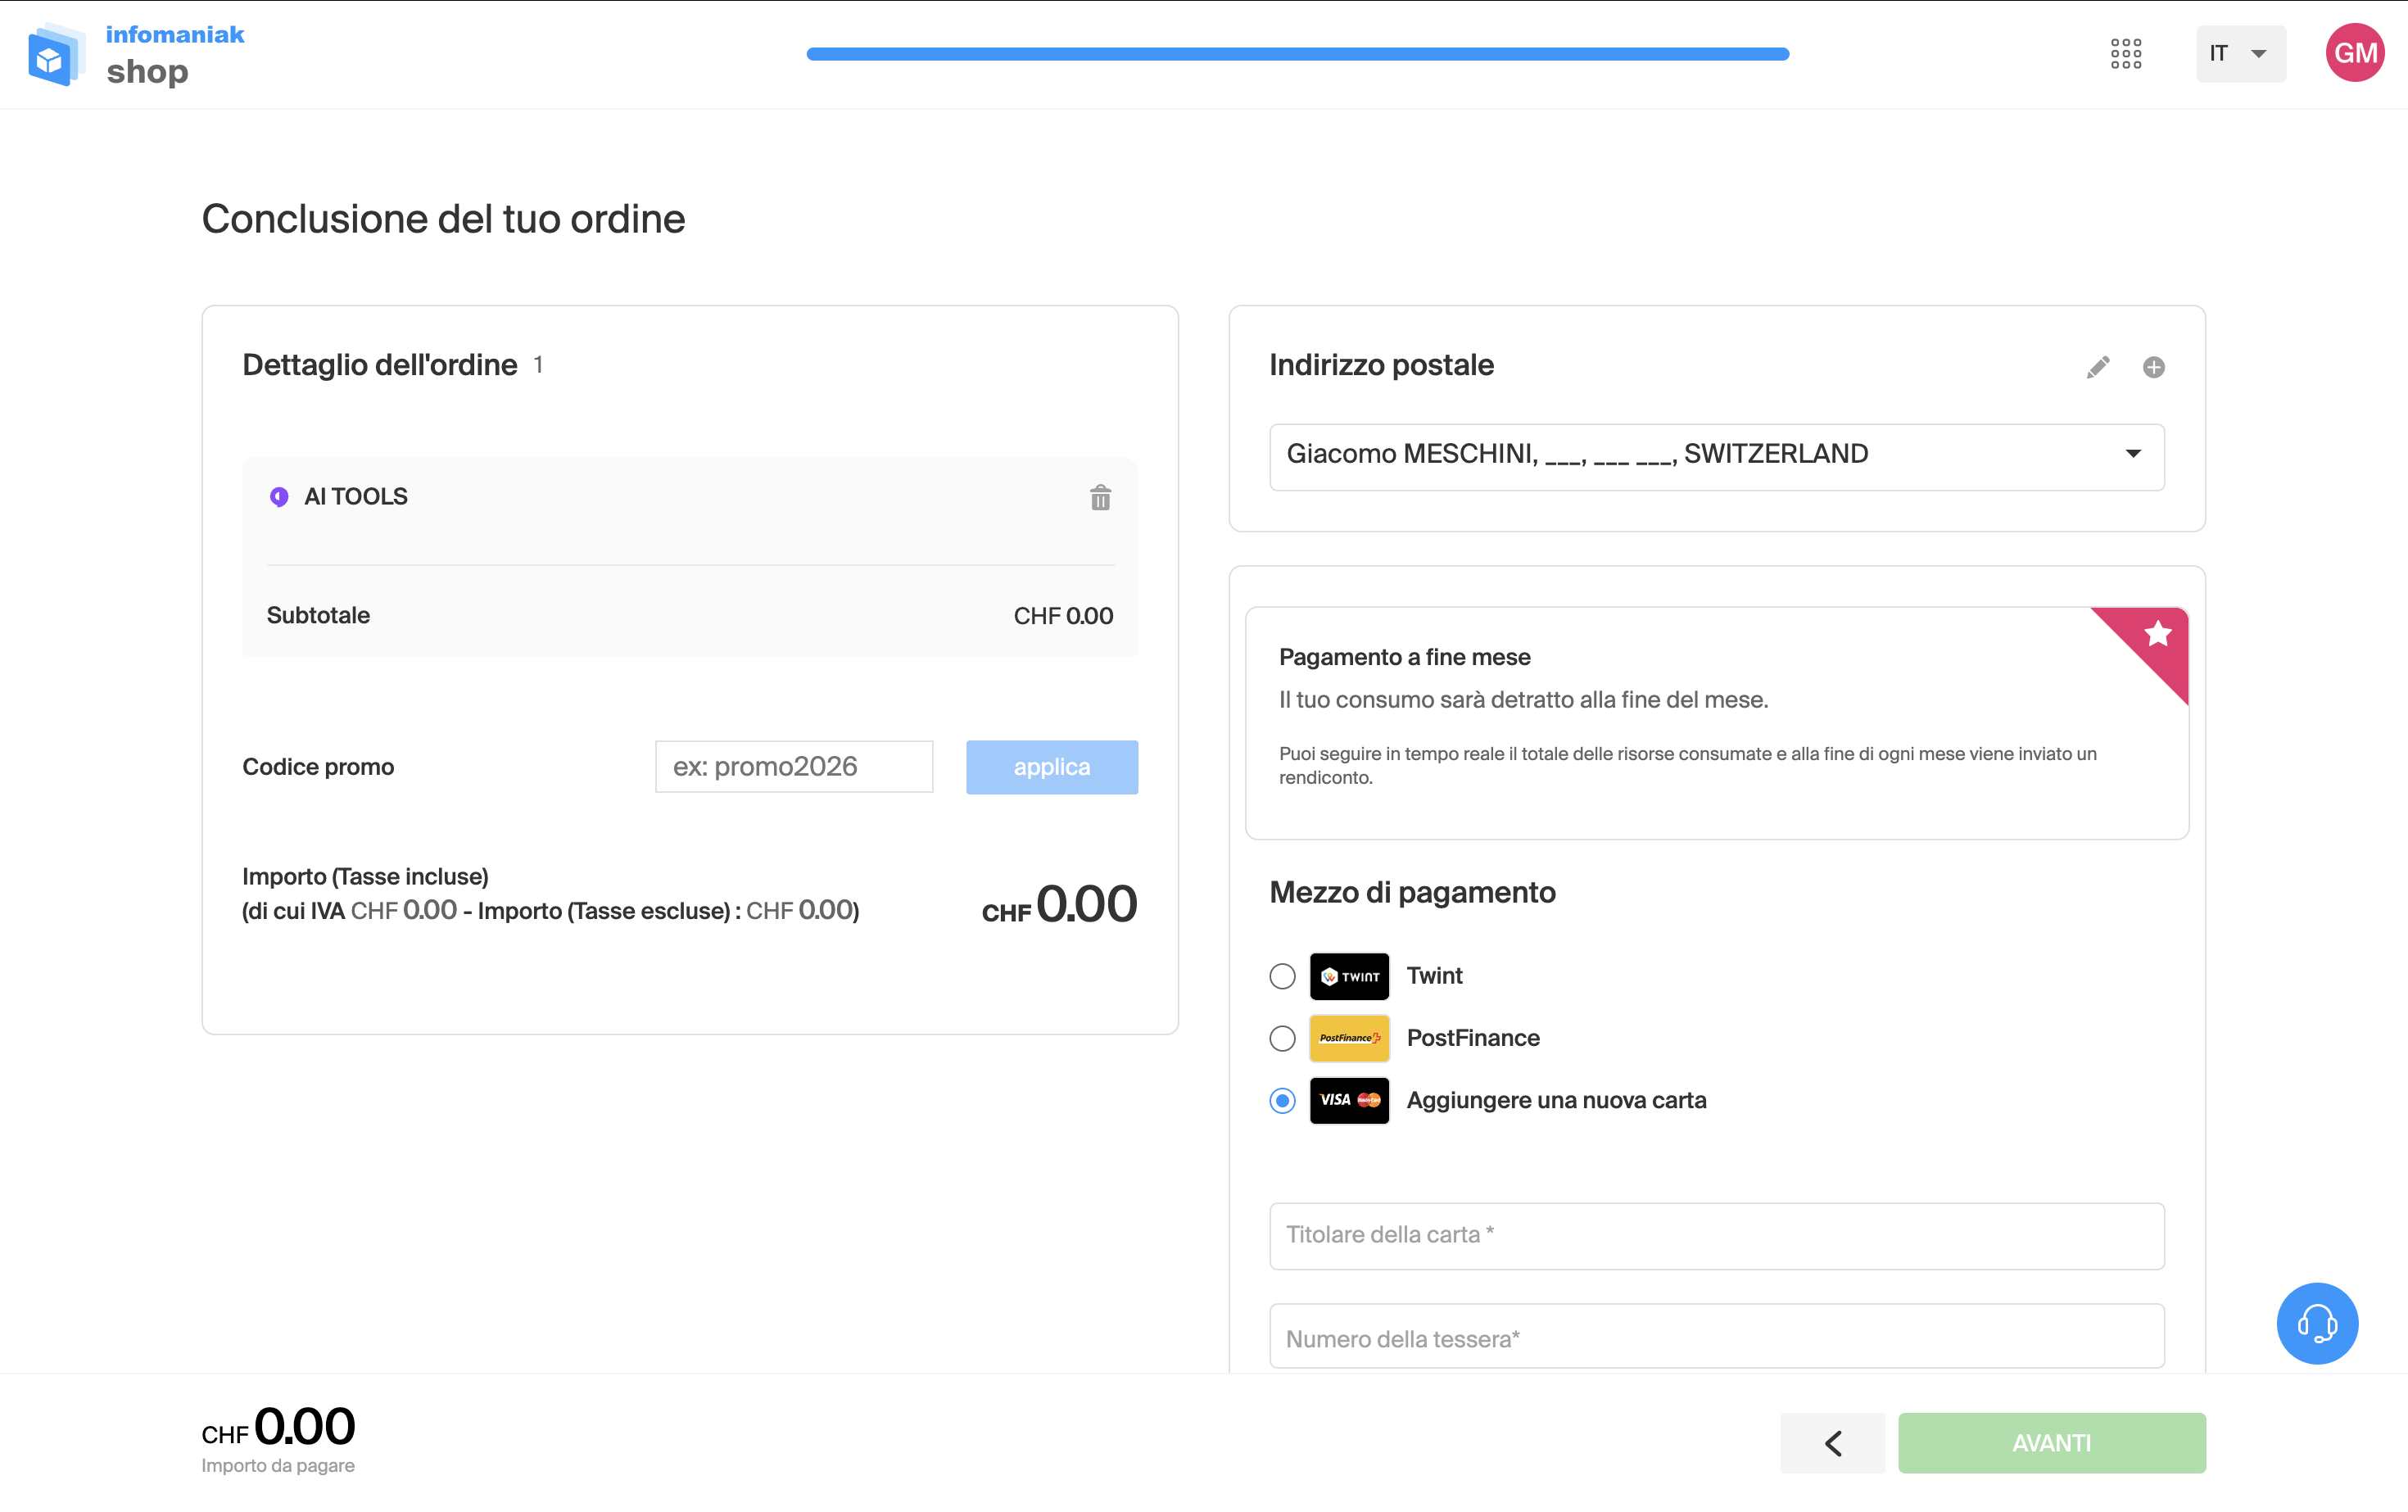Click the blue order progress bar
Image resolution: width=2408 pixels, height=1512 pixels.
[1298, 54]
